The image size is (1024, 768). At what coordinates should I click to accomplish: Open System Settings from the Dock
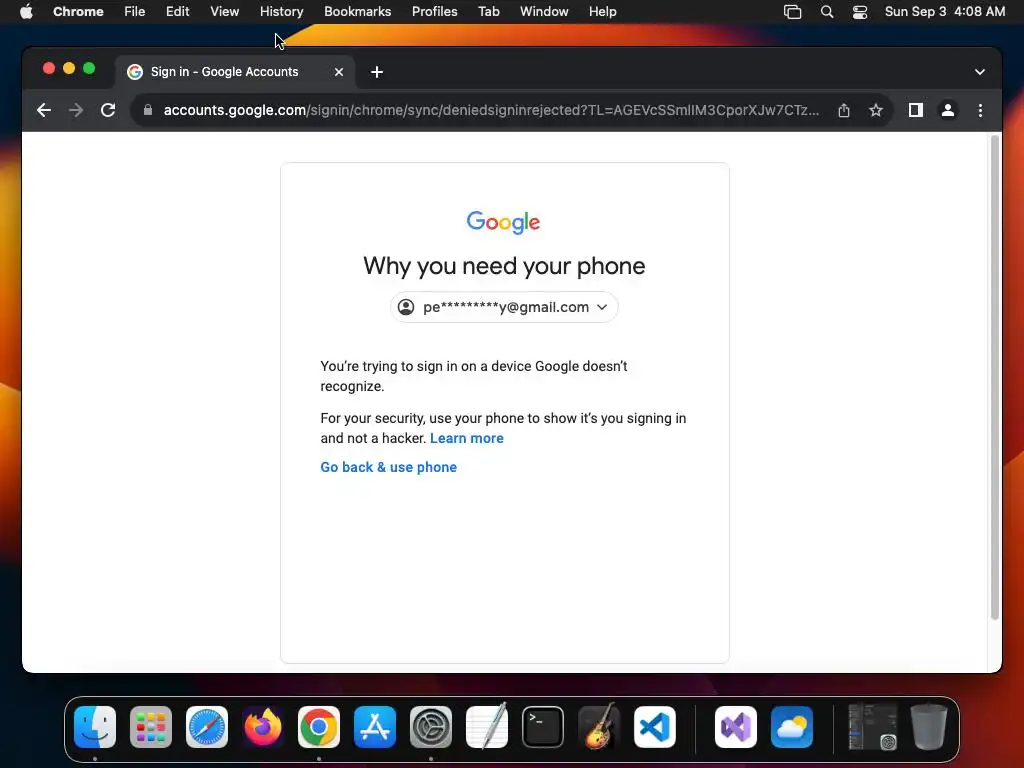pyautogui.click(x=431, y=727)
